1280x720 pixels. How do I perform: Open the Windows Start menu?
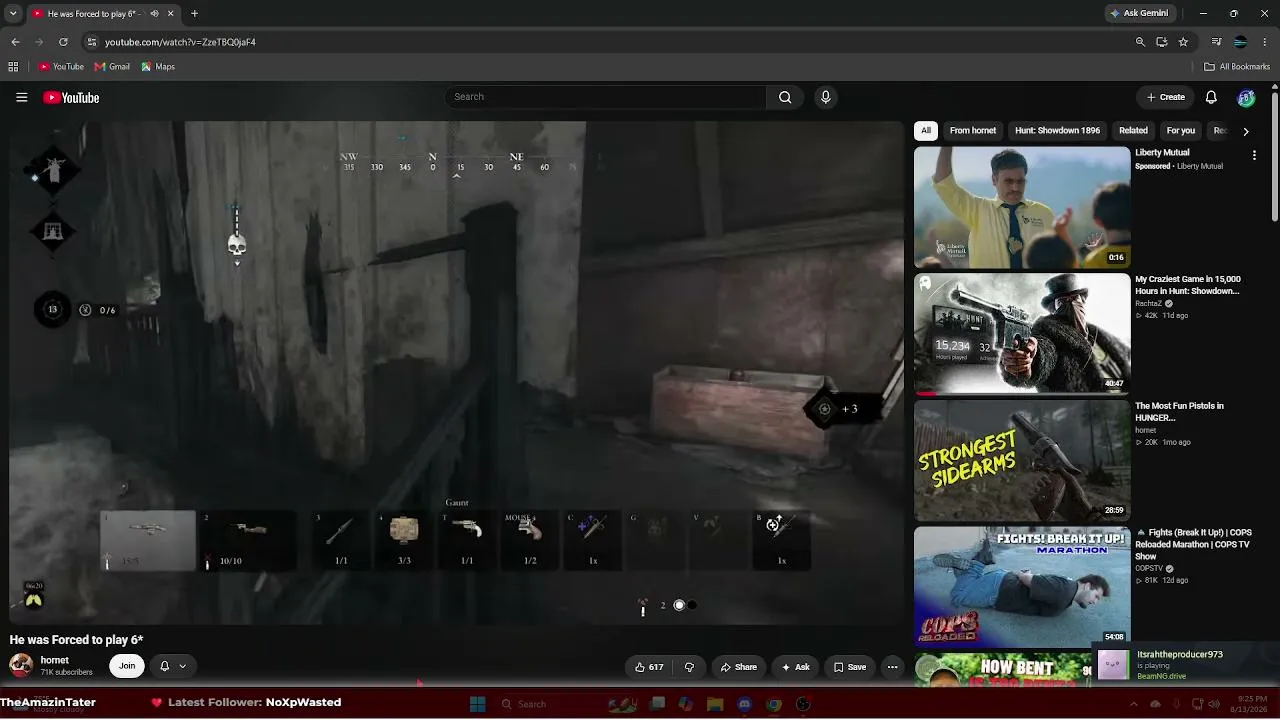(477, 704)
